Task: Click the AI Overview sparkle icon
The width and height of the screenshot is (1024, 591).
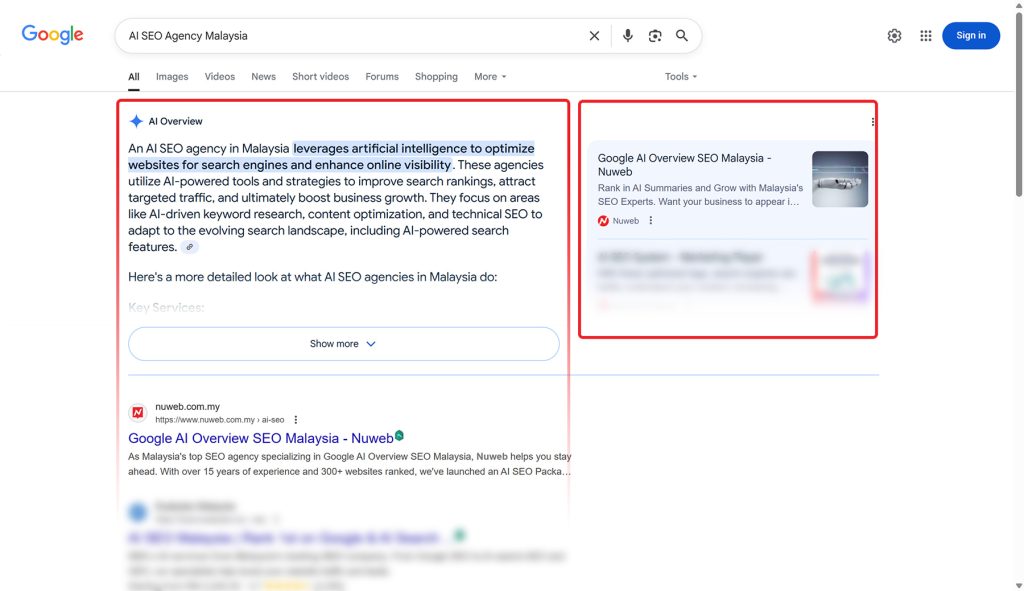Action: click(136, 121)
